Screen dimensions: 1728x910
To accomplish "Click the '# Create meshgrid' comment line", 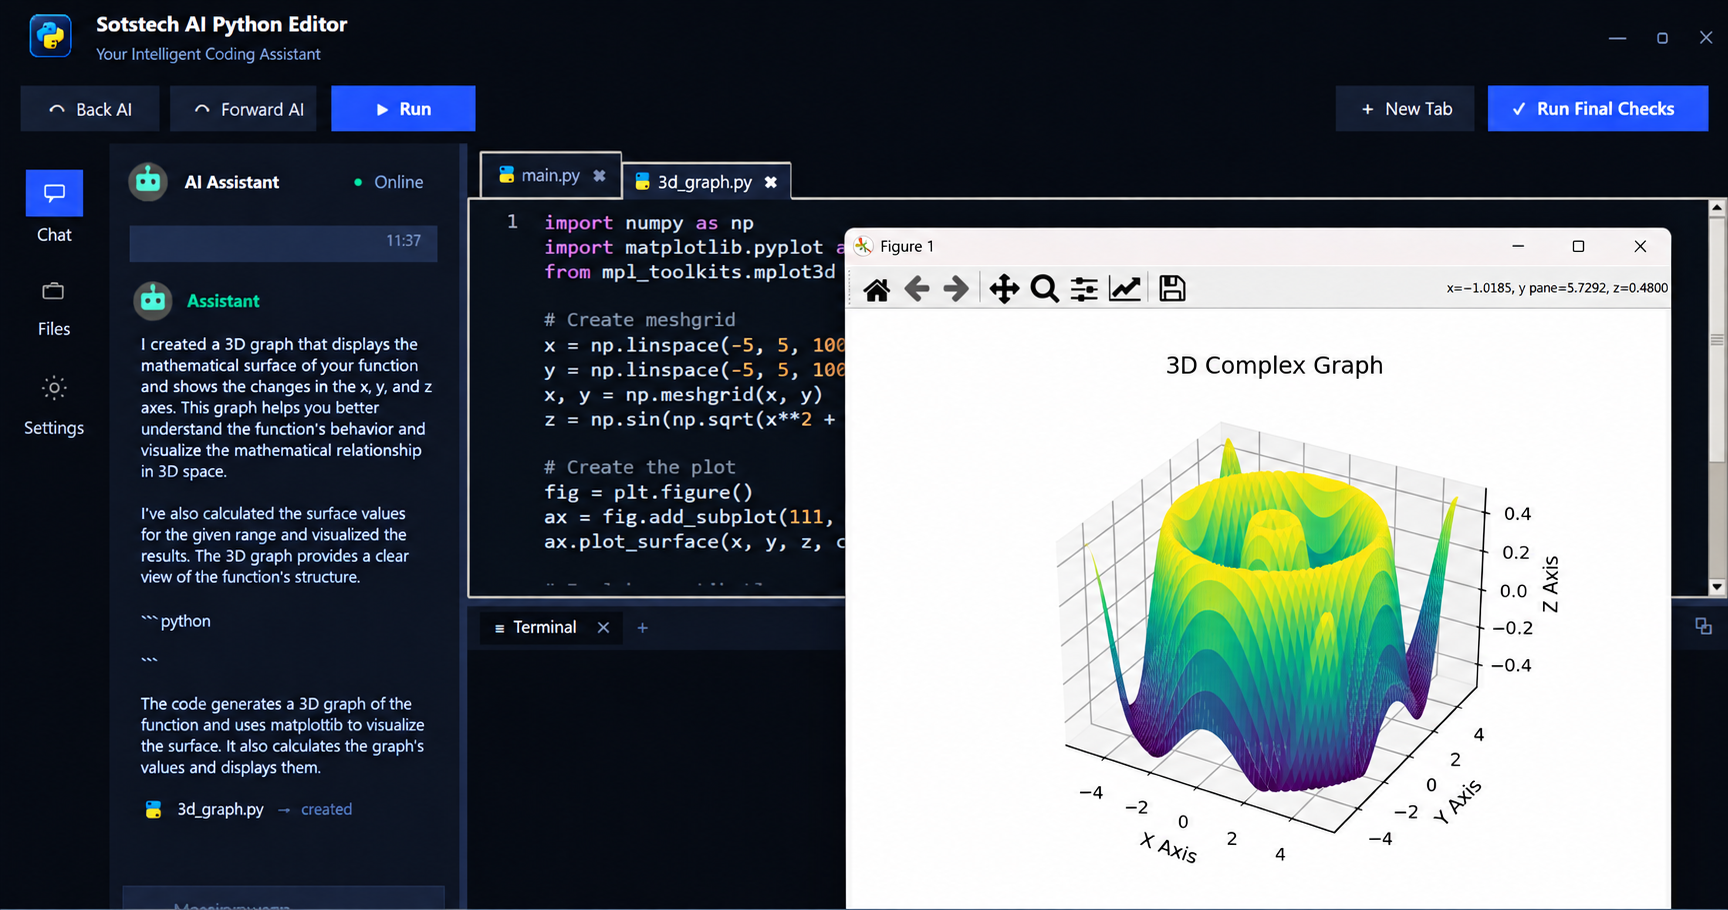I will tap(640, 320).
